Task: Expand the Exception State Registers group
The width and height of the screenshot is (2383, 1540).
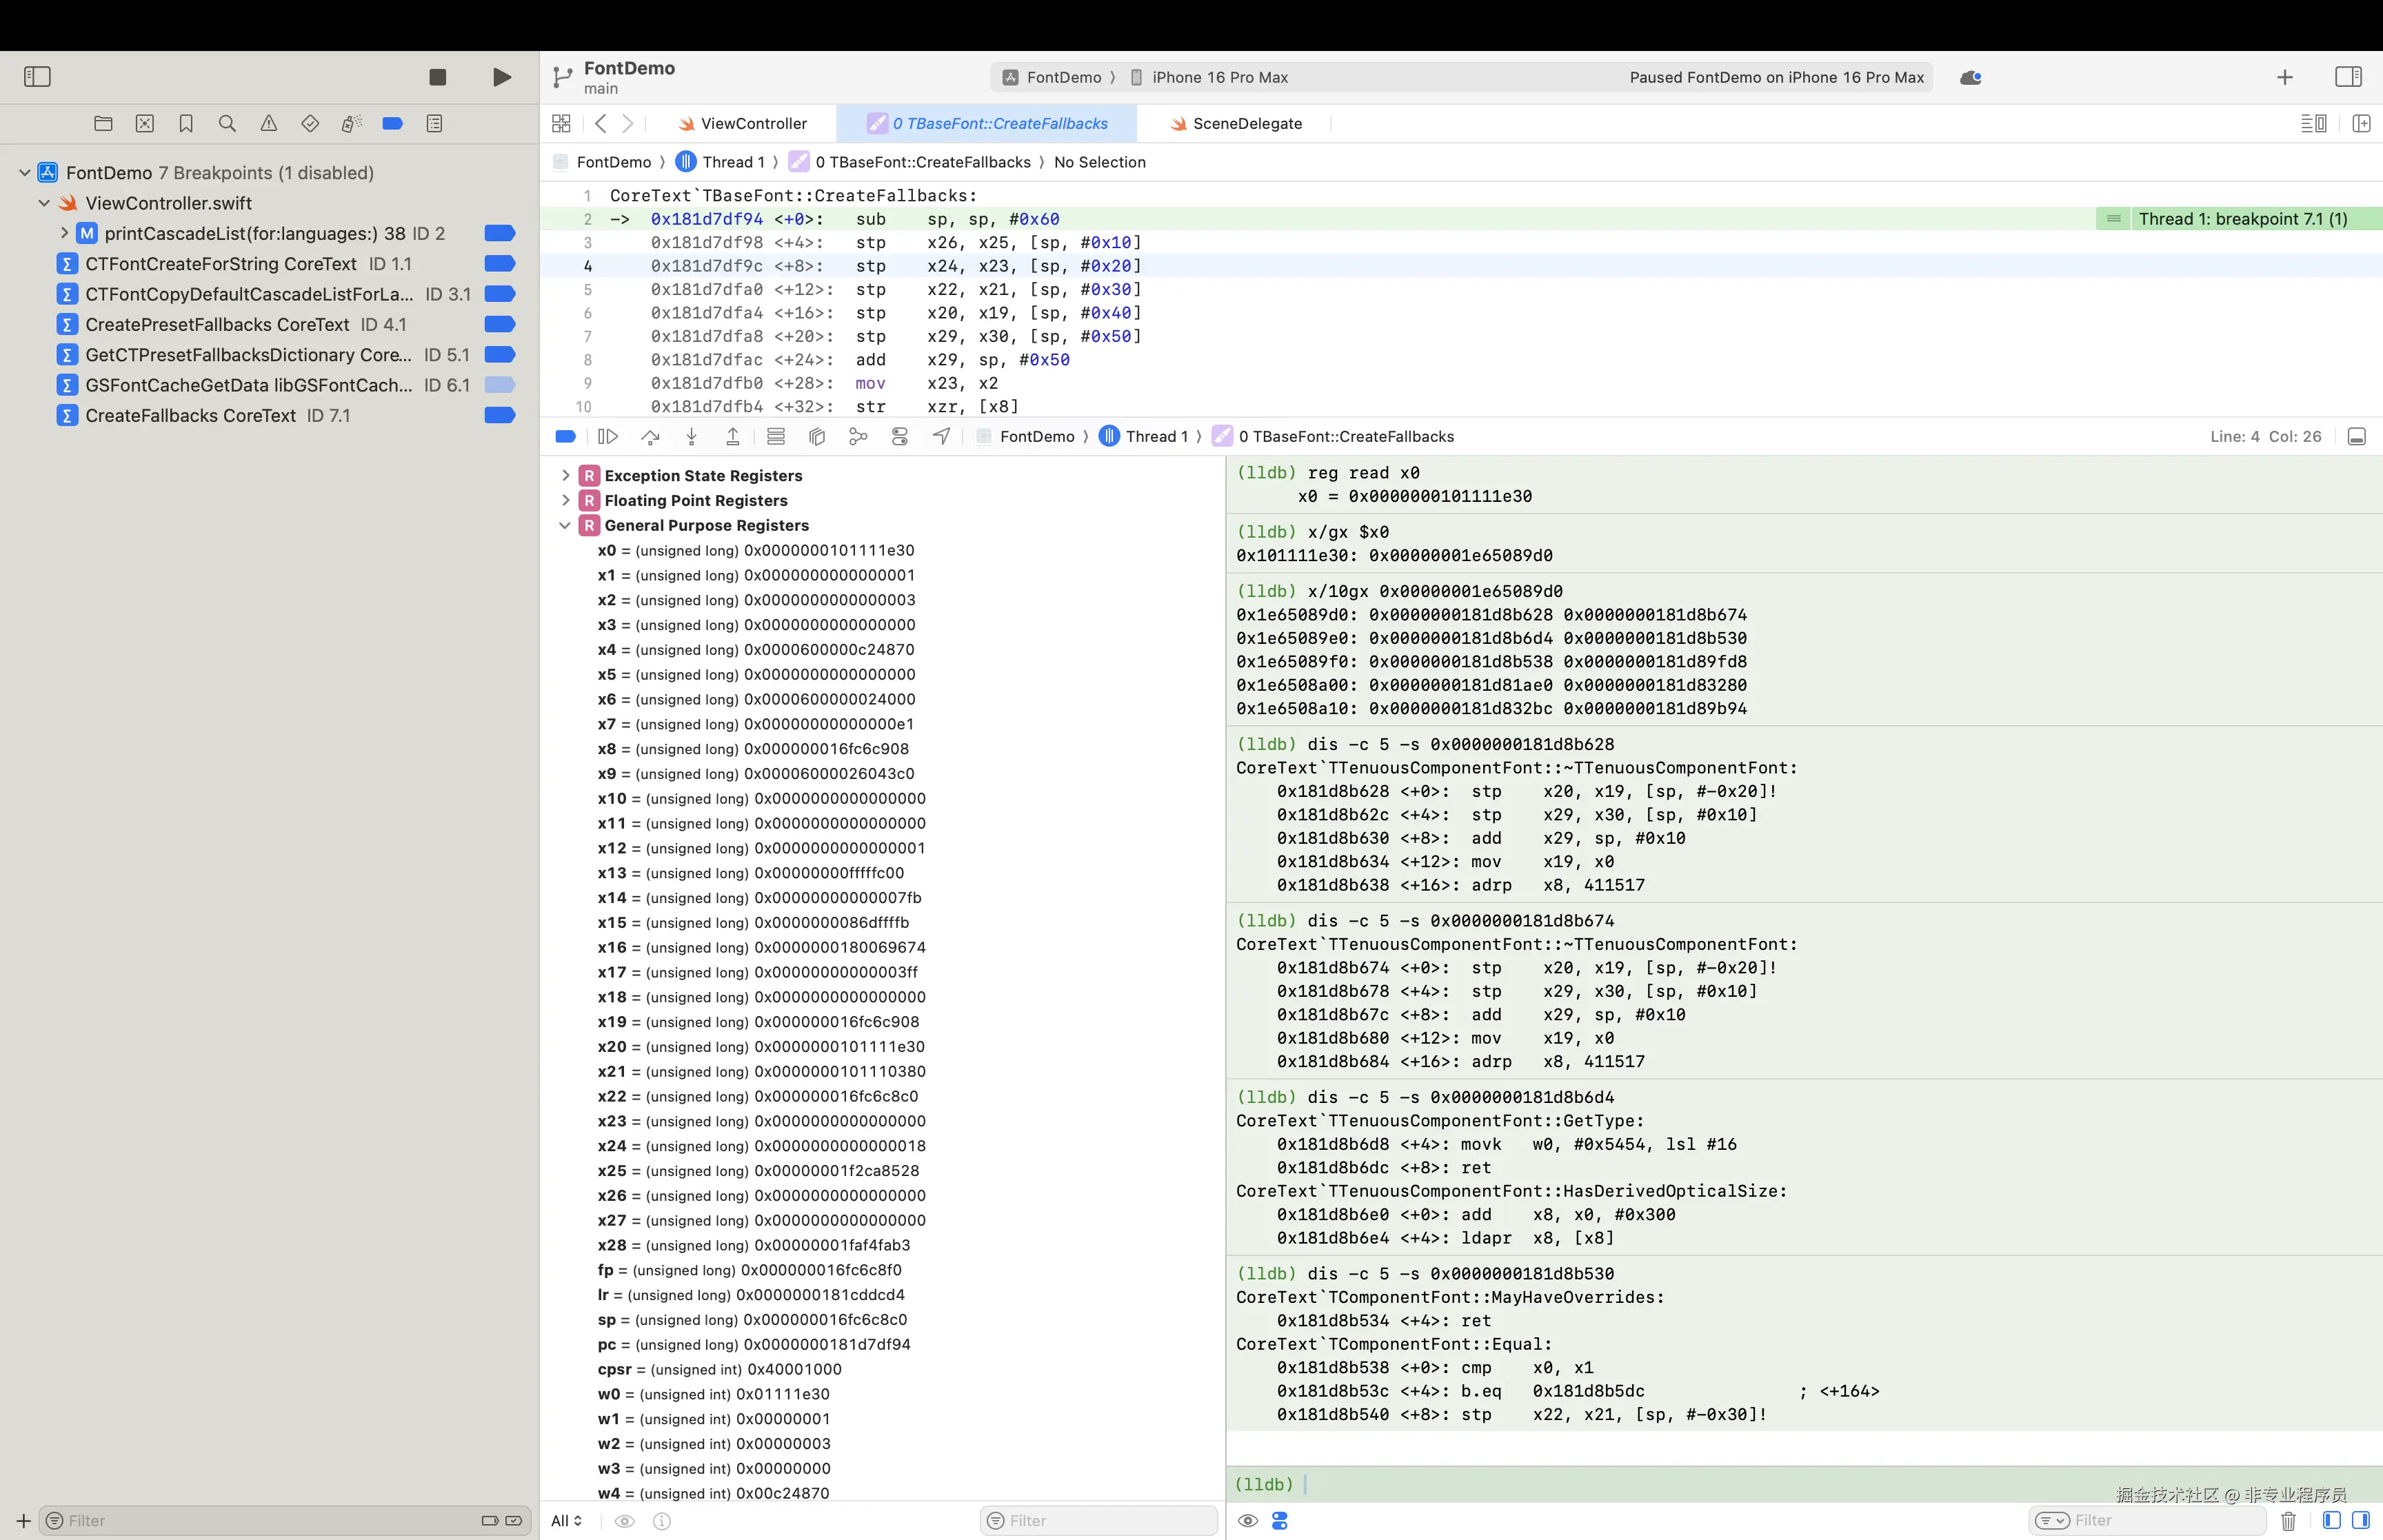Action: point(566,476)
